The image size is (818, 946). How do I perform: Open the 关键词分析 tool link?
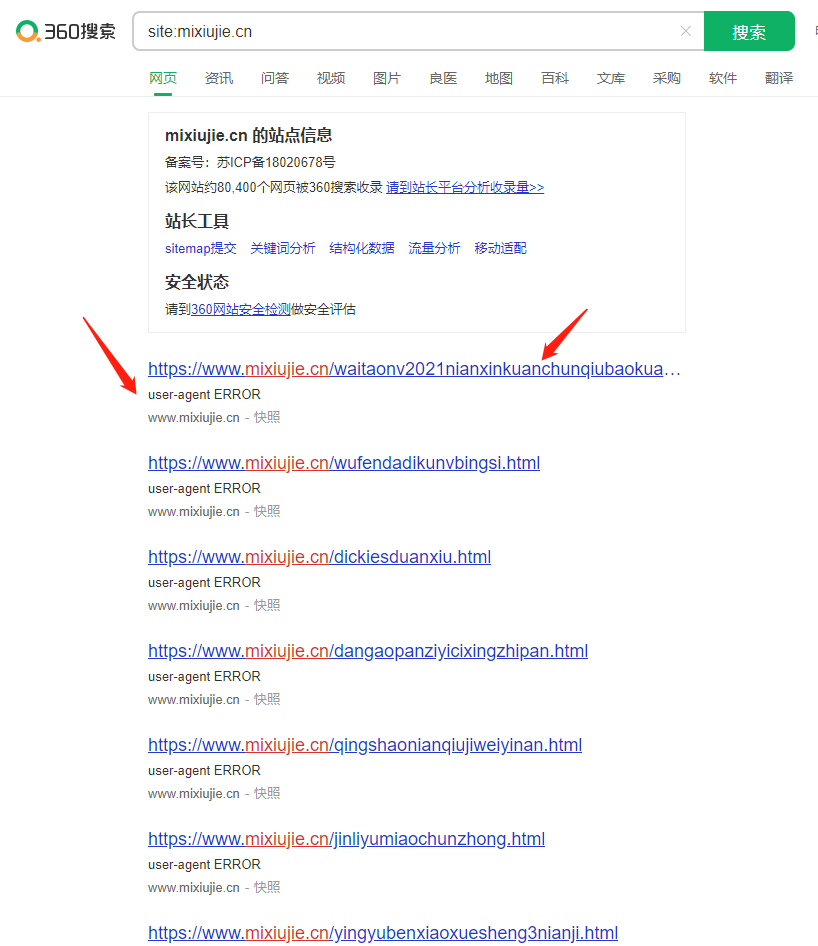coord(283,249)
